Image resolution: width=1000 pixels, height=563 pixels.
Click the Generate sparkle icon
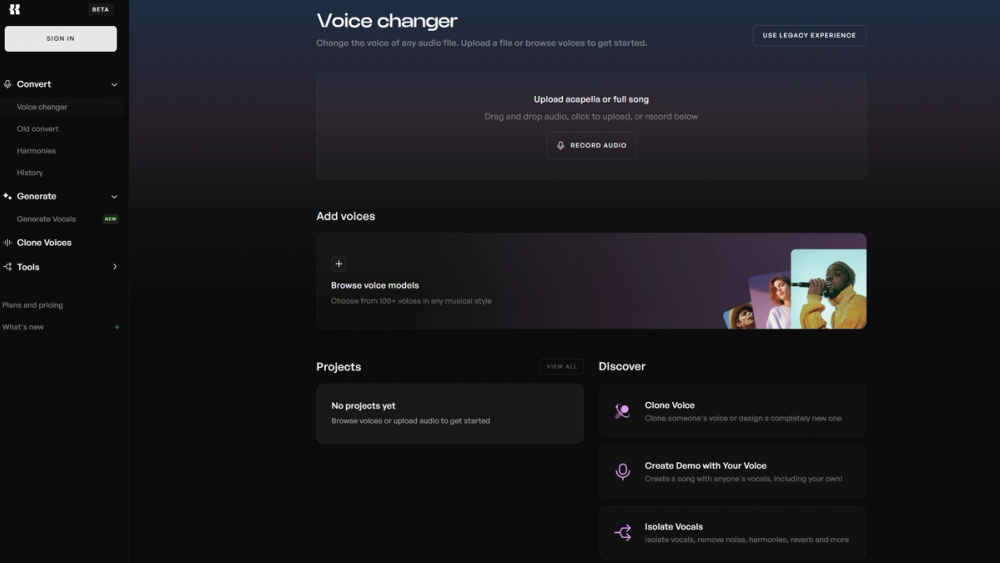pos(8,196)
